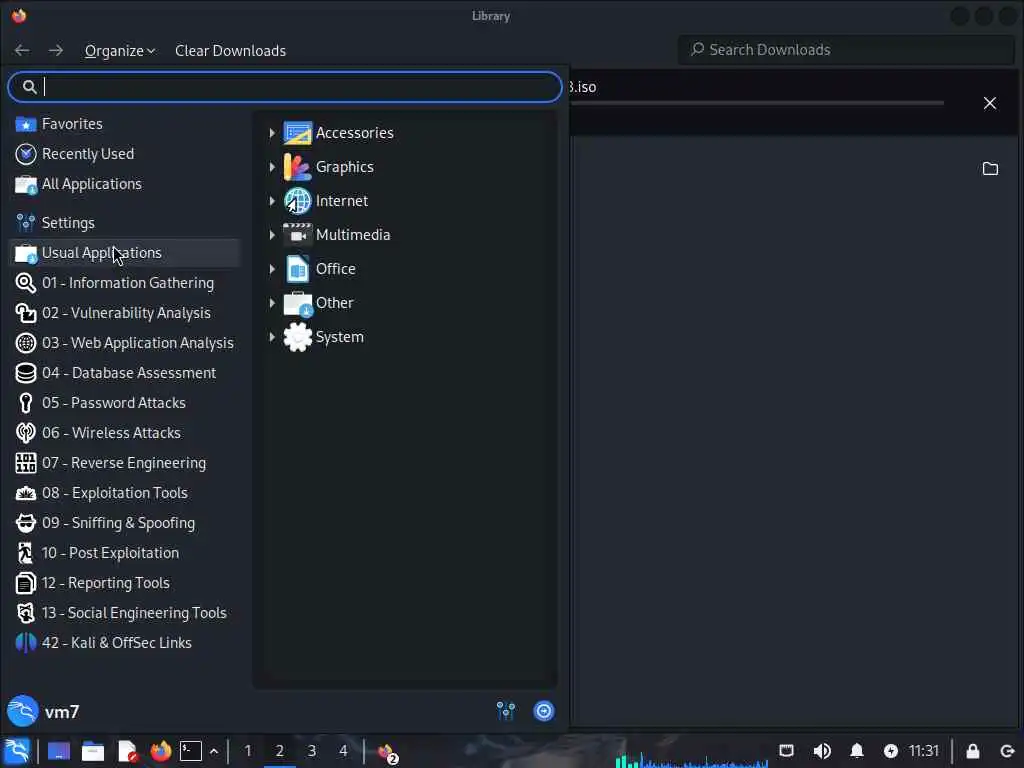Click the 07 - Reverse Engineering icon
The height and width of the screenshot is (768, 1024).
[x=25, y=463]
